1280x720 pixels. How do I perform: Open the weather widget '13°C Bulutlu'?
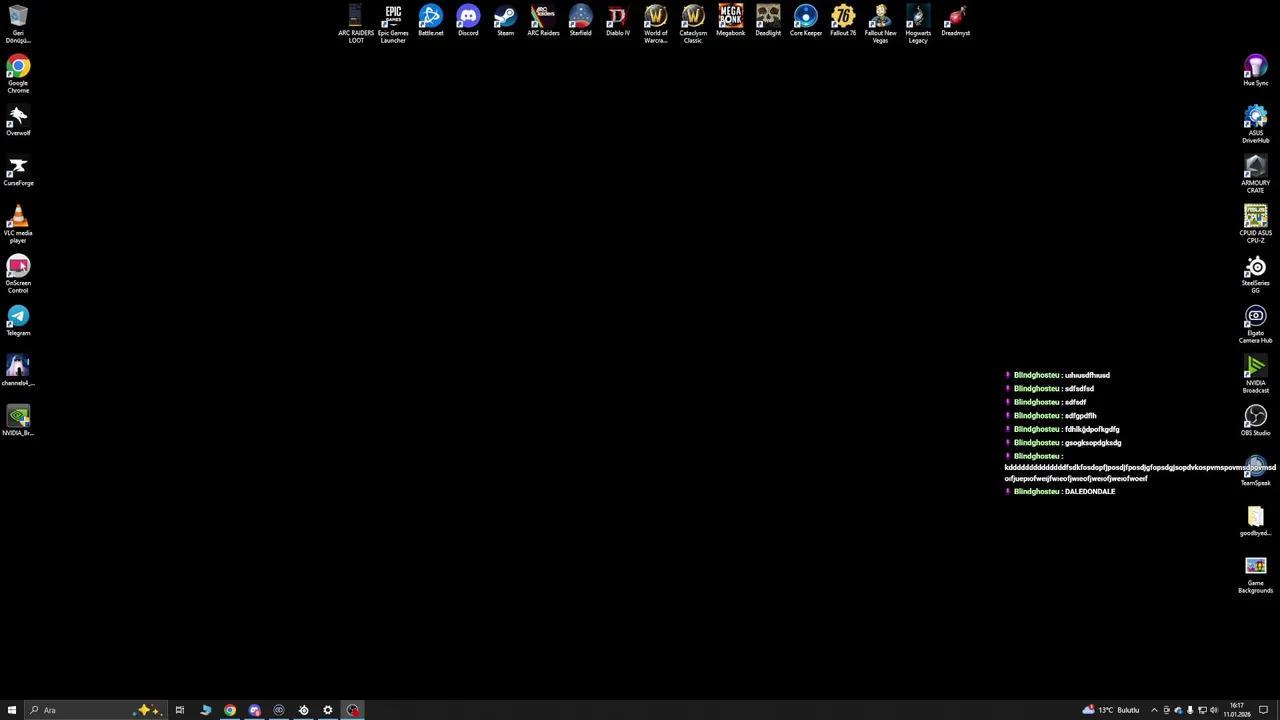click(x=1111, y=710)
